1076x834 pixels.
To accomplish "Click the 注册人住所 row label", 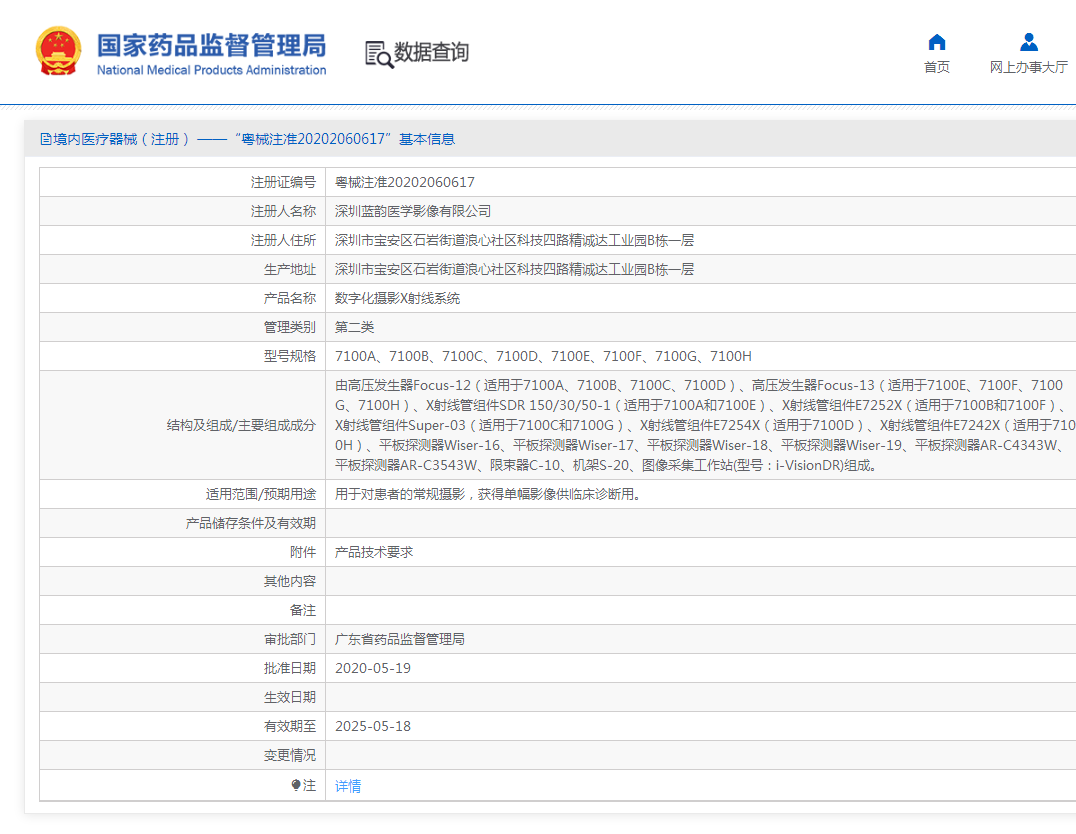I will 283,240.
